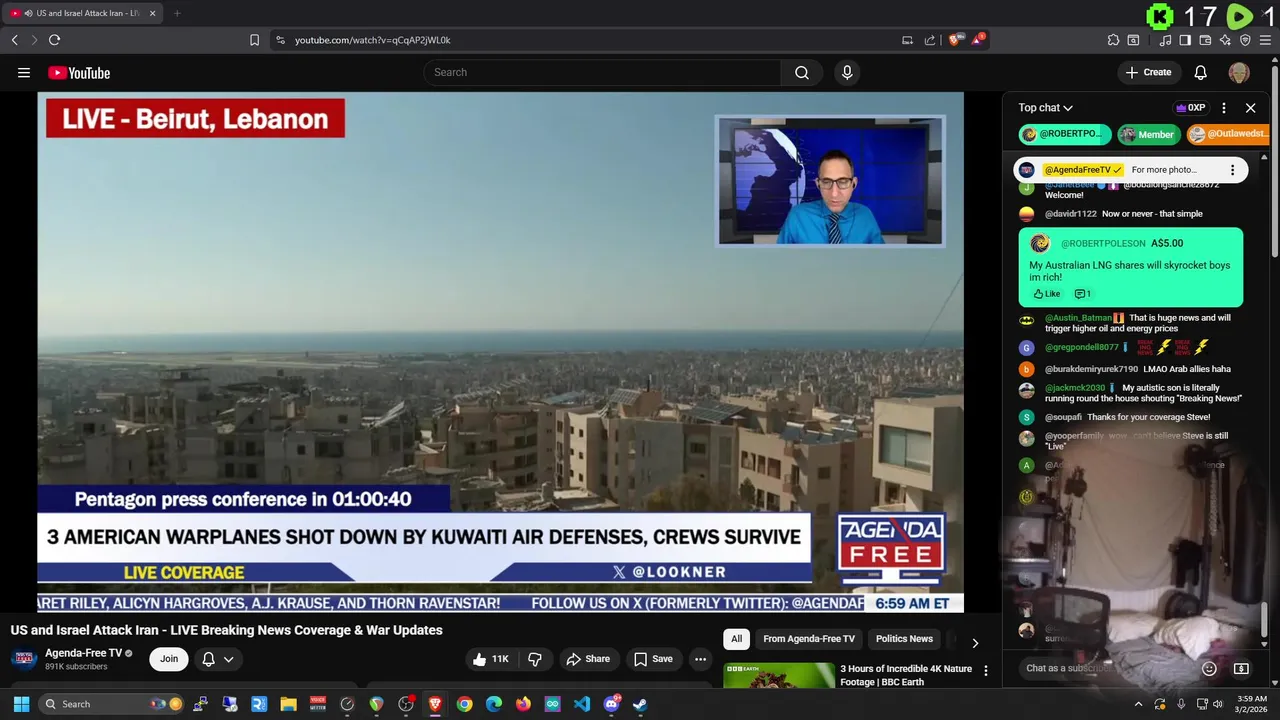Open Brave Rewards triangle icon
The width and height of the screenshot is (1280, 720).
tap(978, 40)
